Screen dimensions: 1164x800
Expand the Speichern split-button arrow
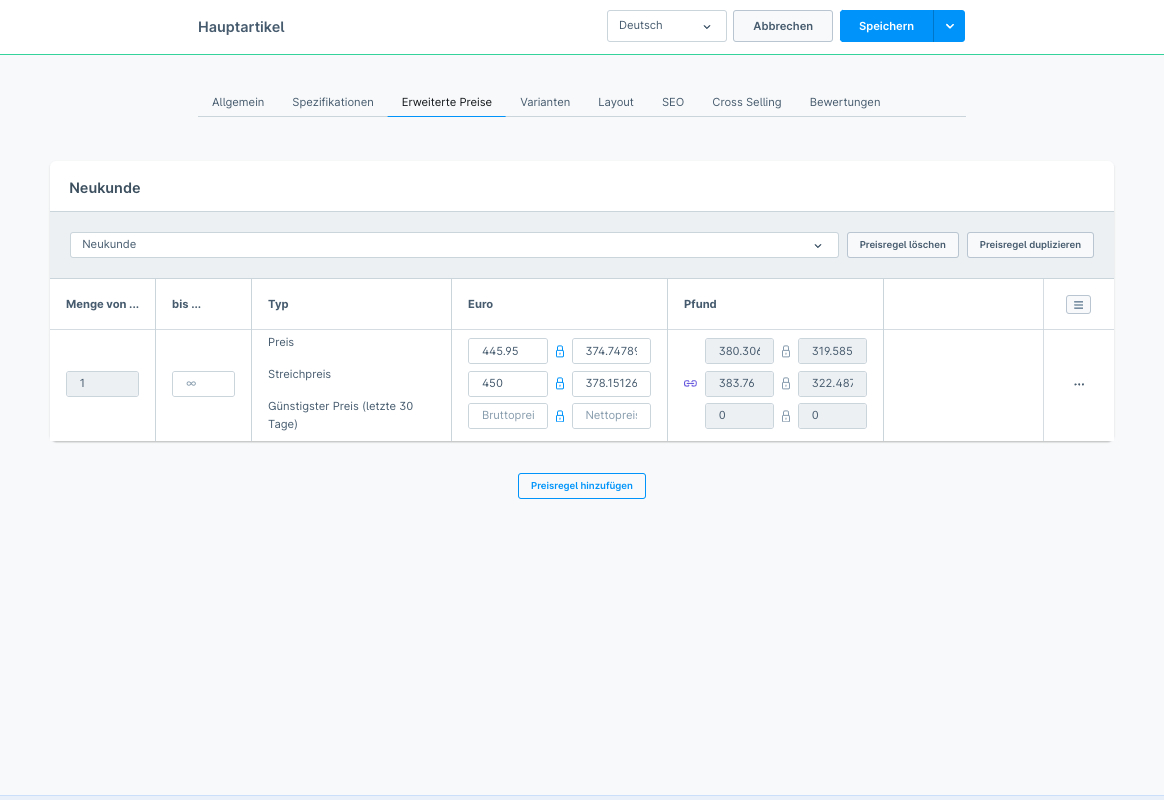click(x=949, y=26)
